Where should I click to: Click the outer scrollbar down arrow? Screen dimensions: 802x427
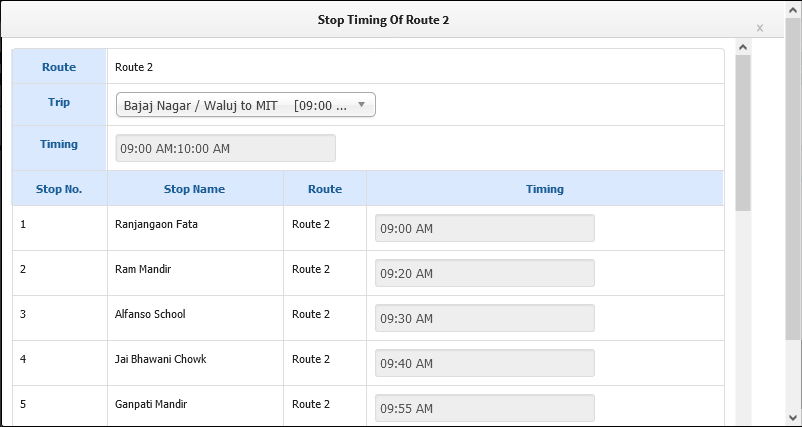pyautogui.click(x=794, y=418)
